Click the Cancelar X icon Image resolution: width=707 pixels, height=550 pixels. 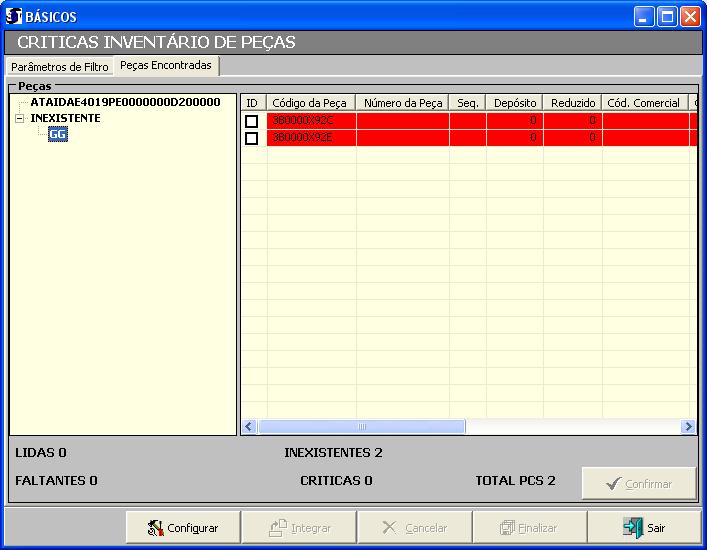pos(390,527)
